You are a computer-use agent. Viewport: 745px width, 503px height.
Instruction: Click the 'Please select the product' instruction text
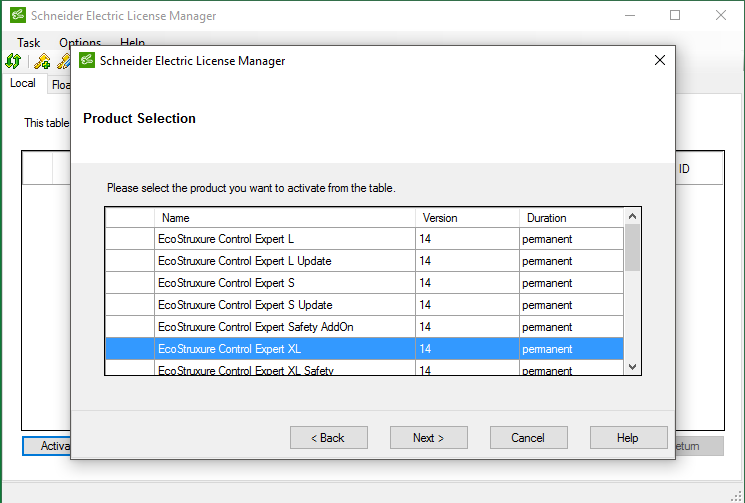[x=251, y=188]
